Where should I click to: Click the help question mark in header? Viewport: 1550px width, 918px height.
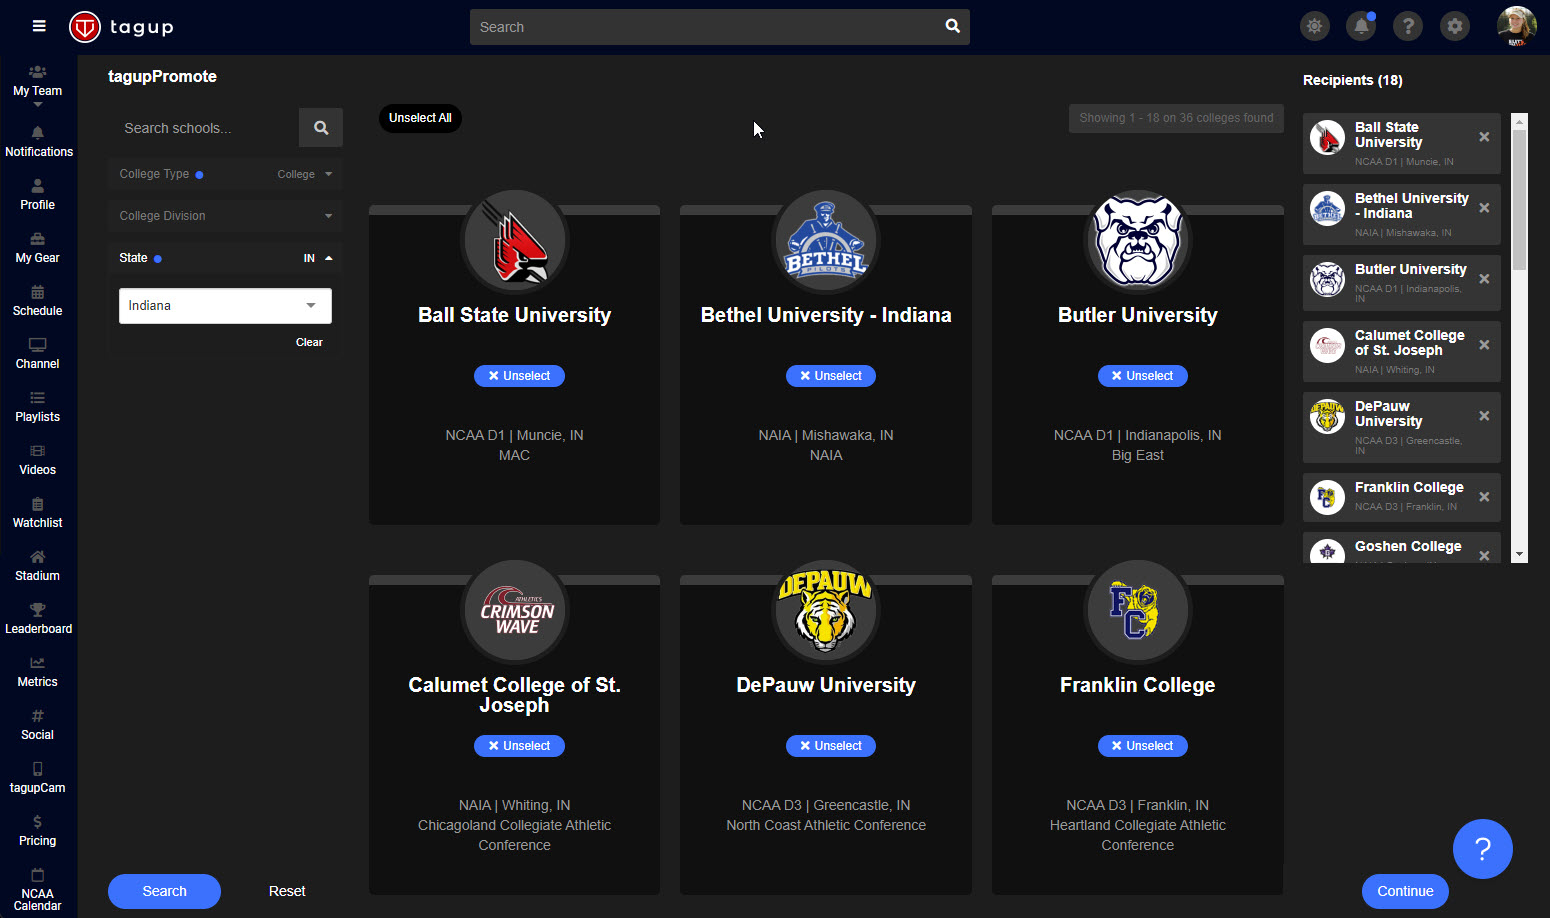[1408, 27]
